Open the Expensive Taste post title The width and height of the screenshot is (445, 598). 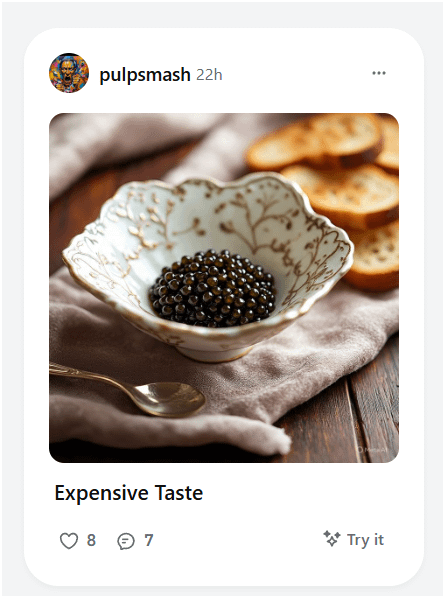(129, 493)
